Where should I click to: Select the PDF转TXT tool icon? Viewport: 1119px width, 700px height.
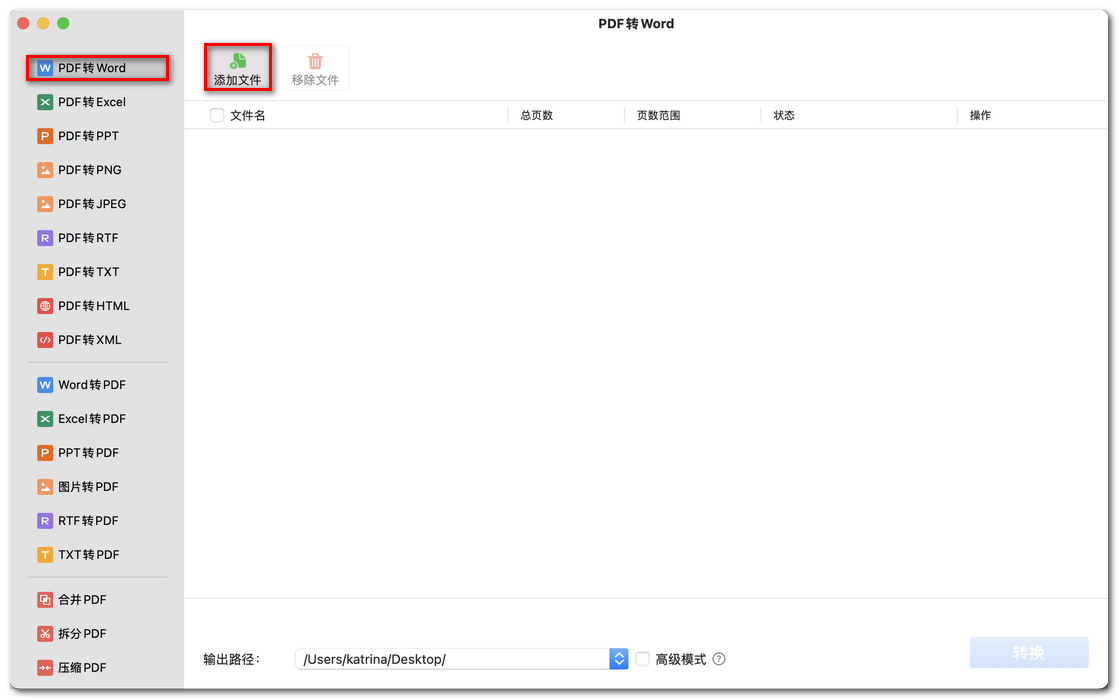coord(47,271)
